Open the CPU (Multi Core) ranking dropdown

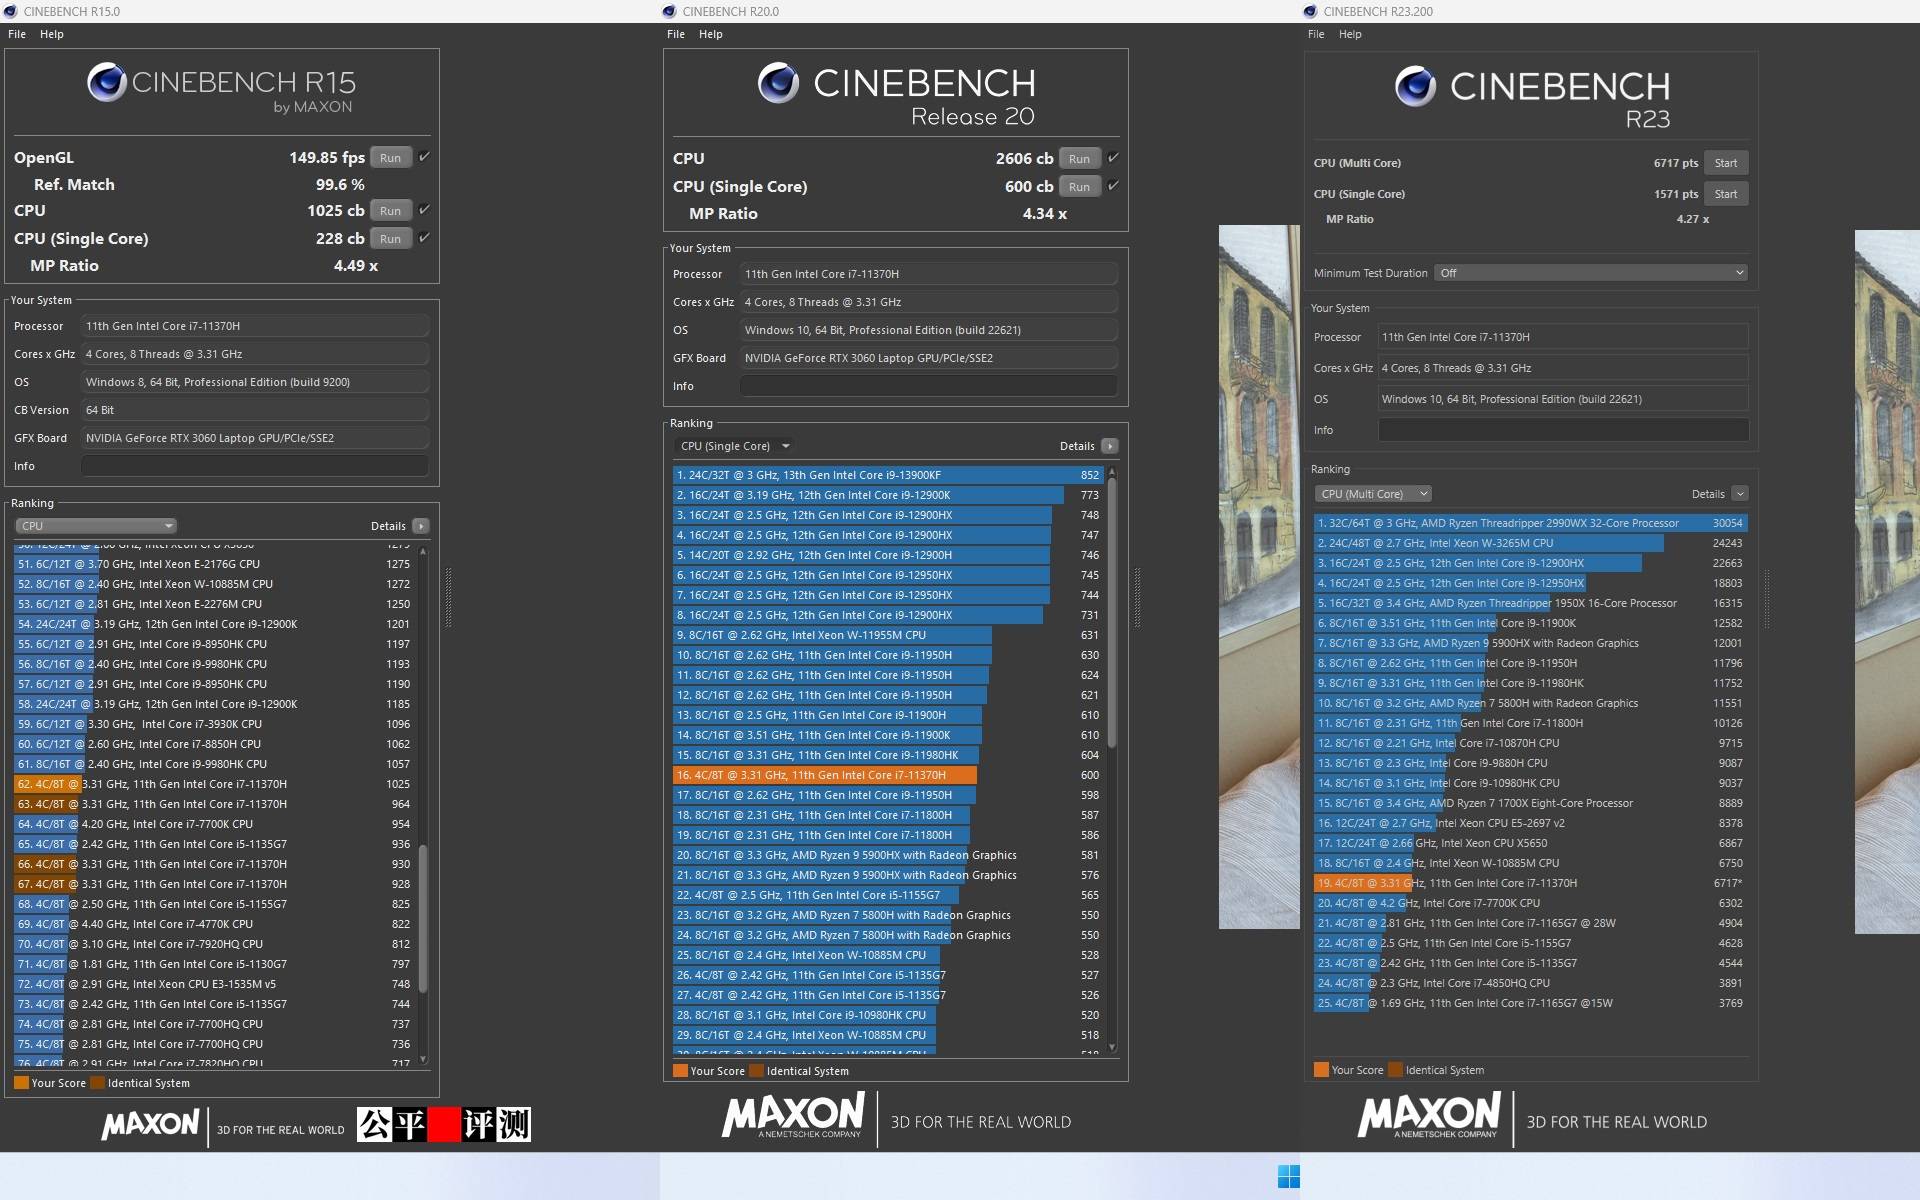point(1373,494)
